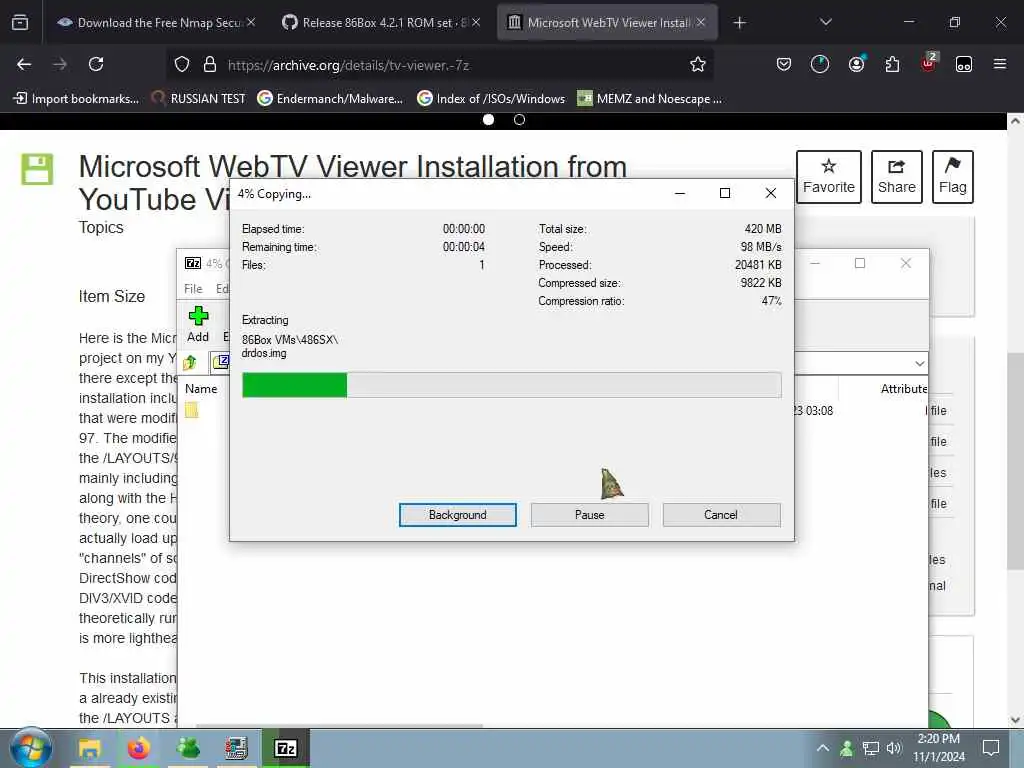
Task: Go back to the previous page
Action: tap(24, 64)
